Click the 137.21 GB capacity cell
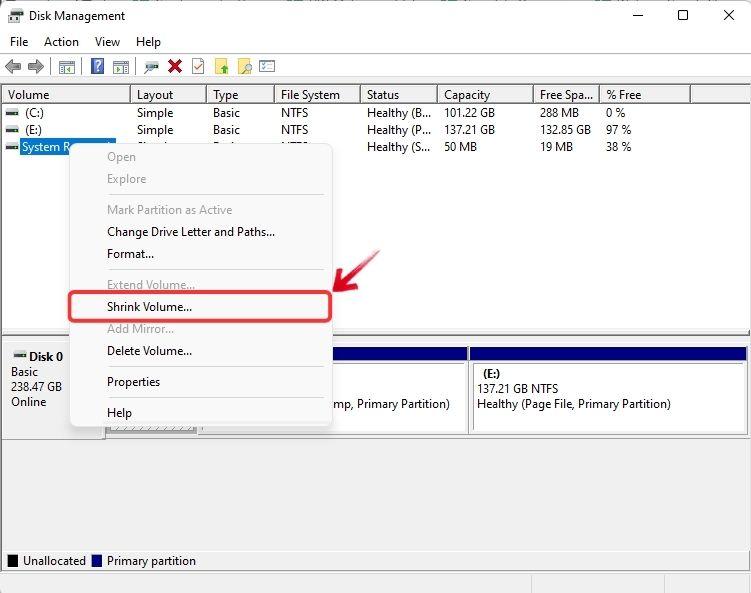Image resolution: width=751 pixels, height=593 pixels. point(469,129)
